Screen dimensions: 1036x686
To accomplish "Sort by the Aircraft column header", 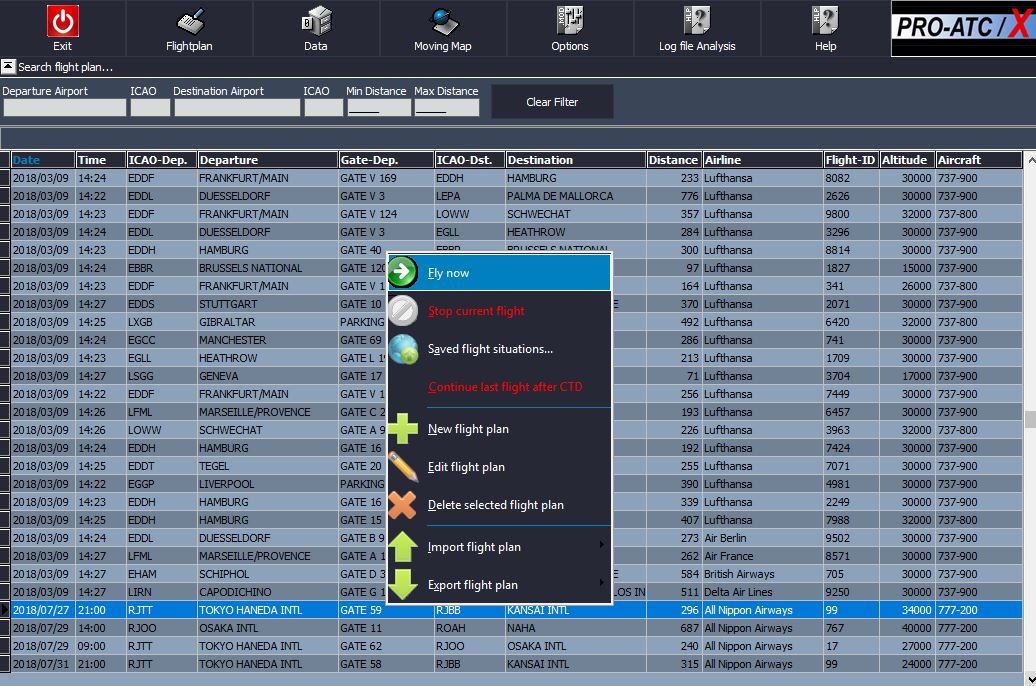I will click(x=979, y=160).
